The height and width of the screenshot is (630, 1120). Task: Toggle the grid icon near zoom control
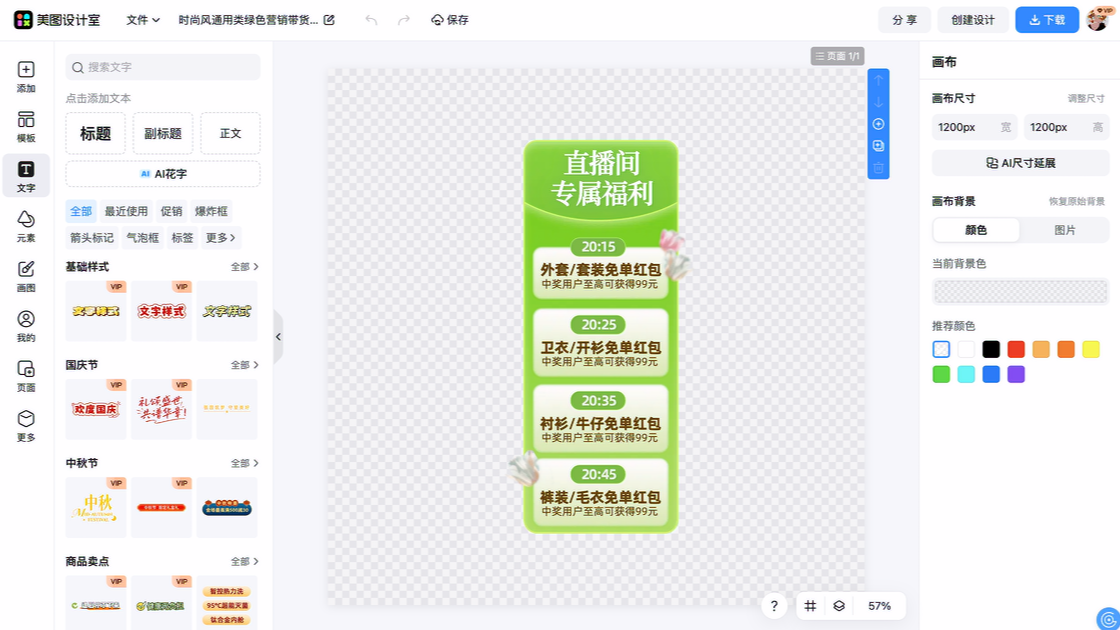tap(811, 606)
